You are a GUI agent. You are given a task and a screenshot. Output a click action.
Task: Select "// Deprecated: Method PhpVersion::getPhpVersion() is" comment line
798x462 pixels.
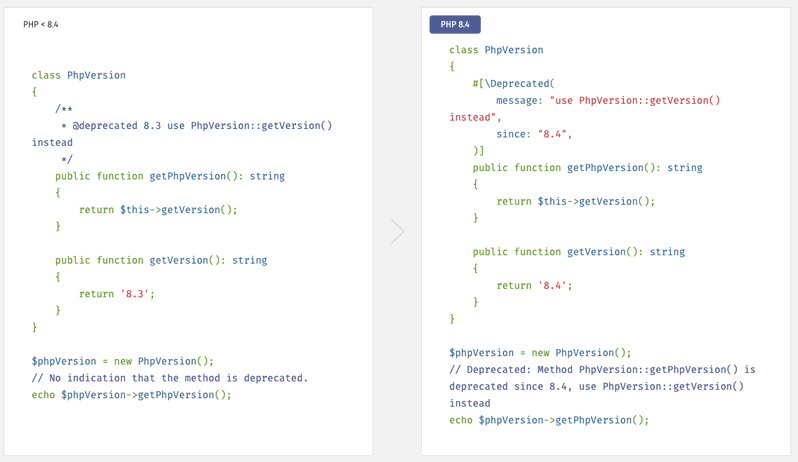(602, 369)
